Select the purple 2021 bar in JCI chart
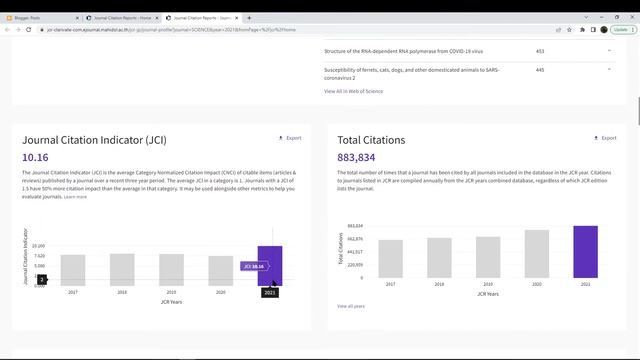Viewport: 640px width, 360px height. (x=270, y=266)
